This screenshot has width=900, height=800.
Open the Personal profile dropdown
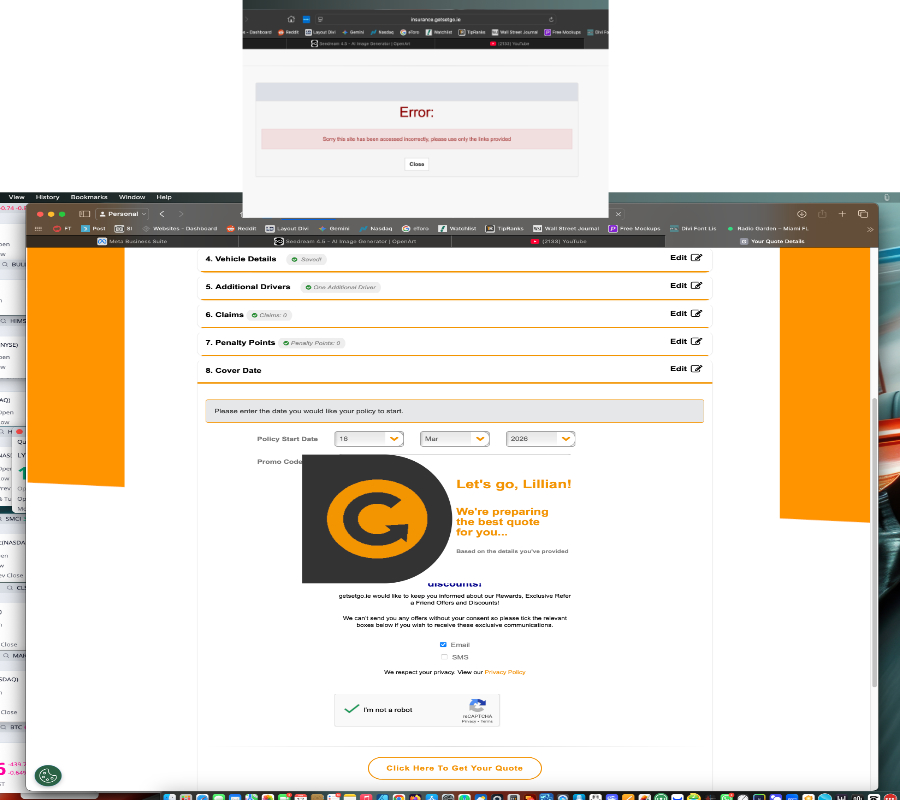tap(122, 214)
